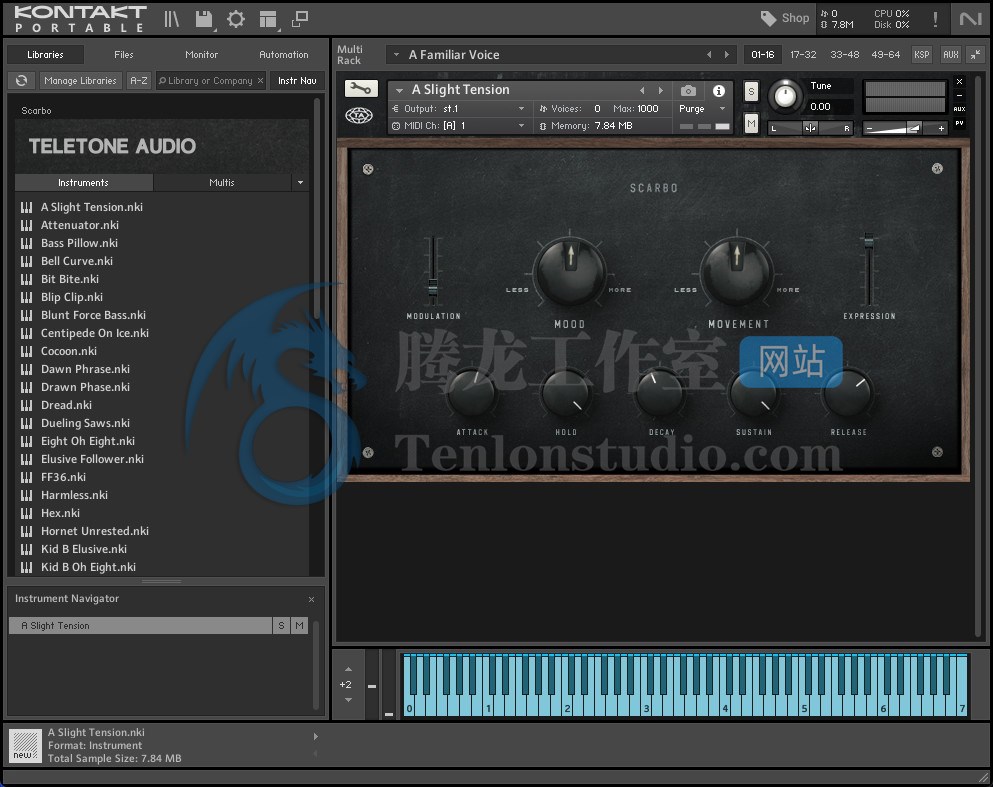Screen dimensions: 993x787
Task: Switch to the Files tab
Action: [123, 54]
